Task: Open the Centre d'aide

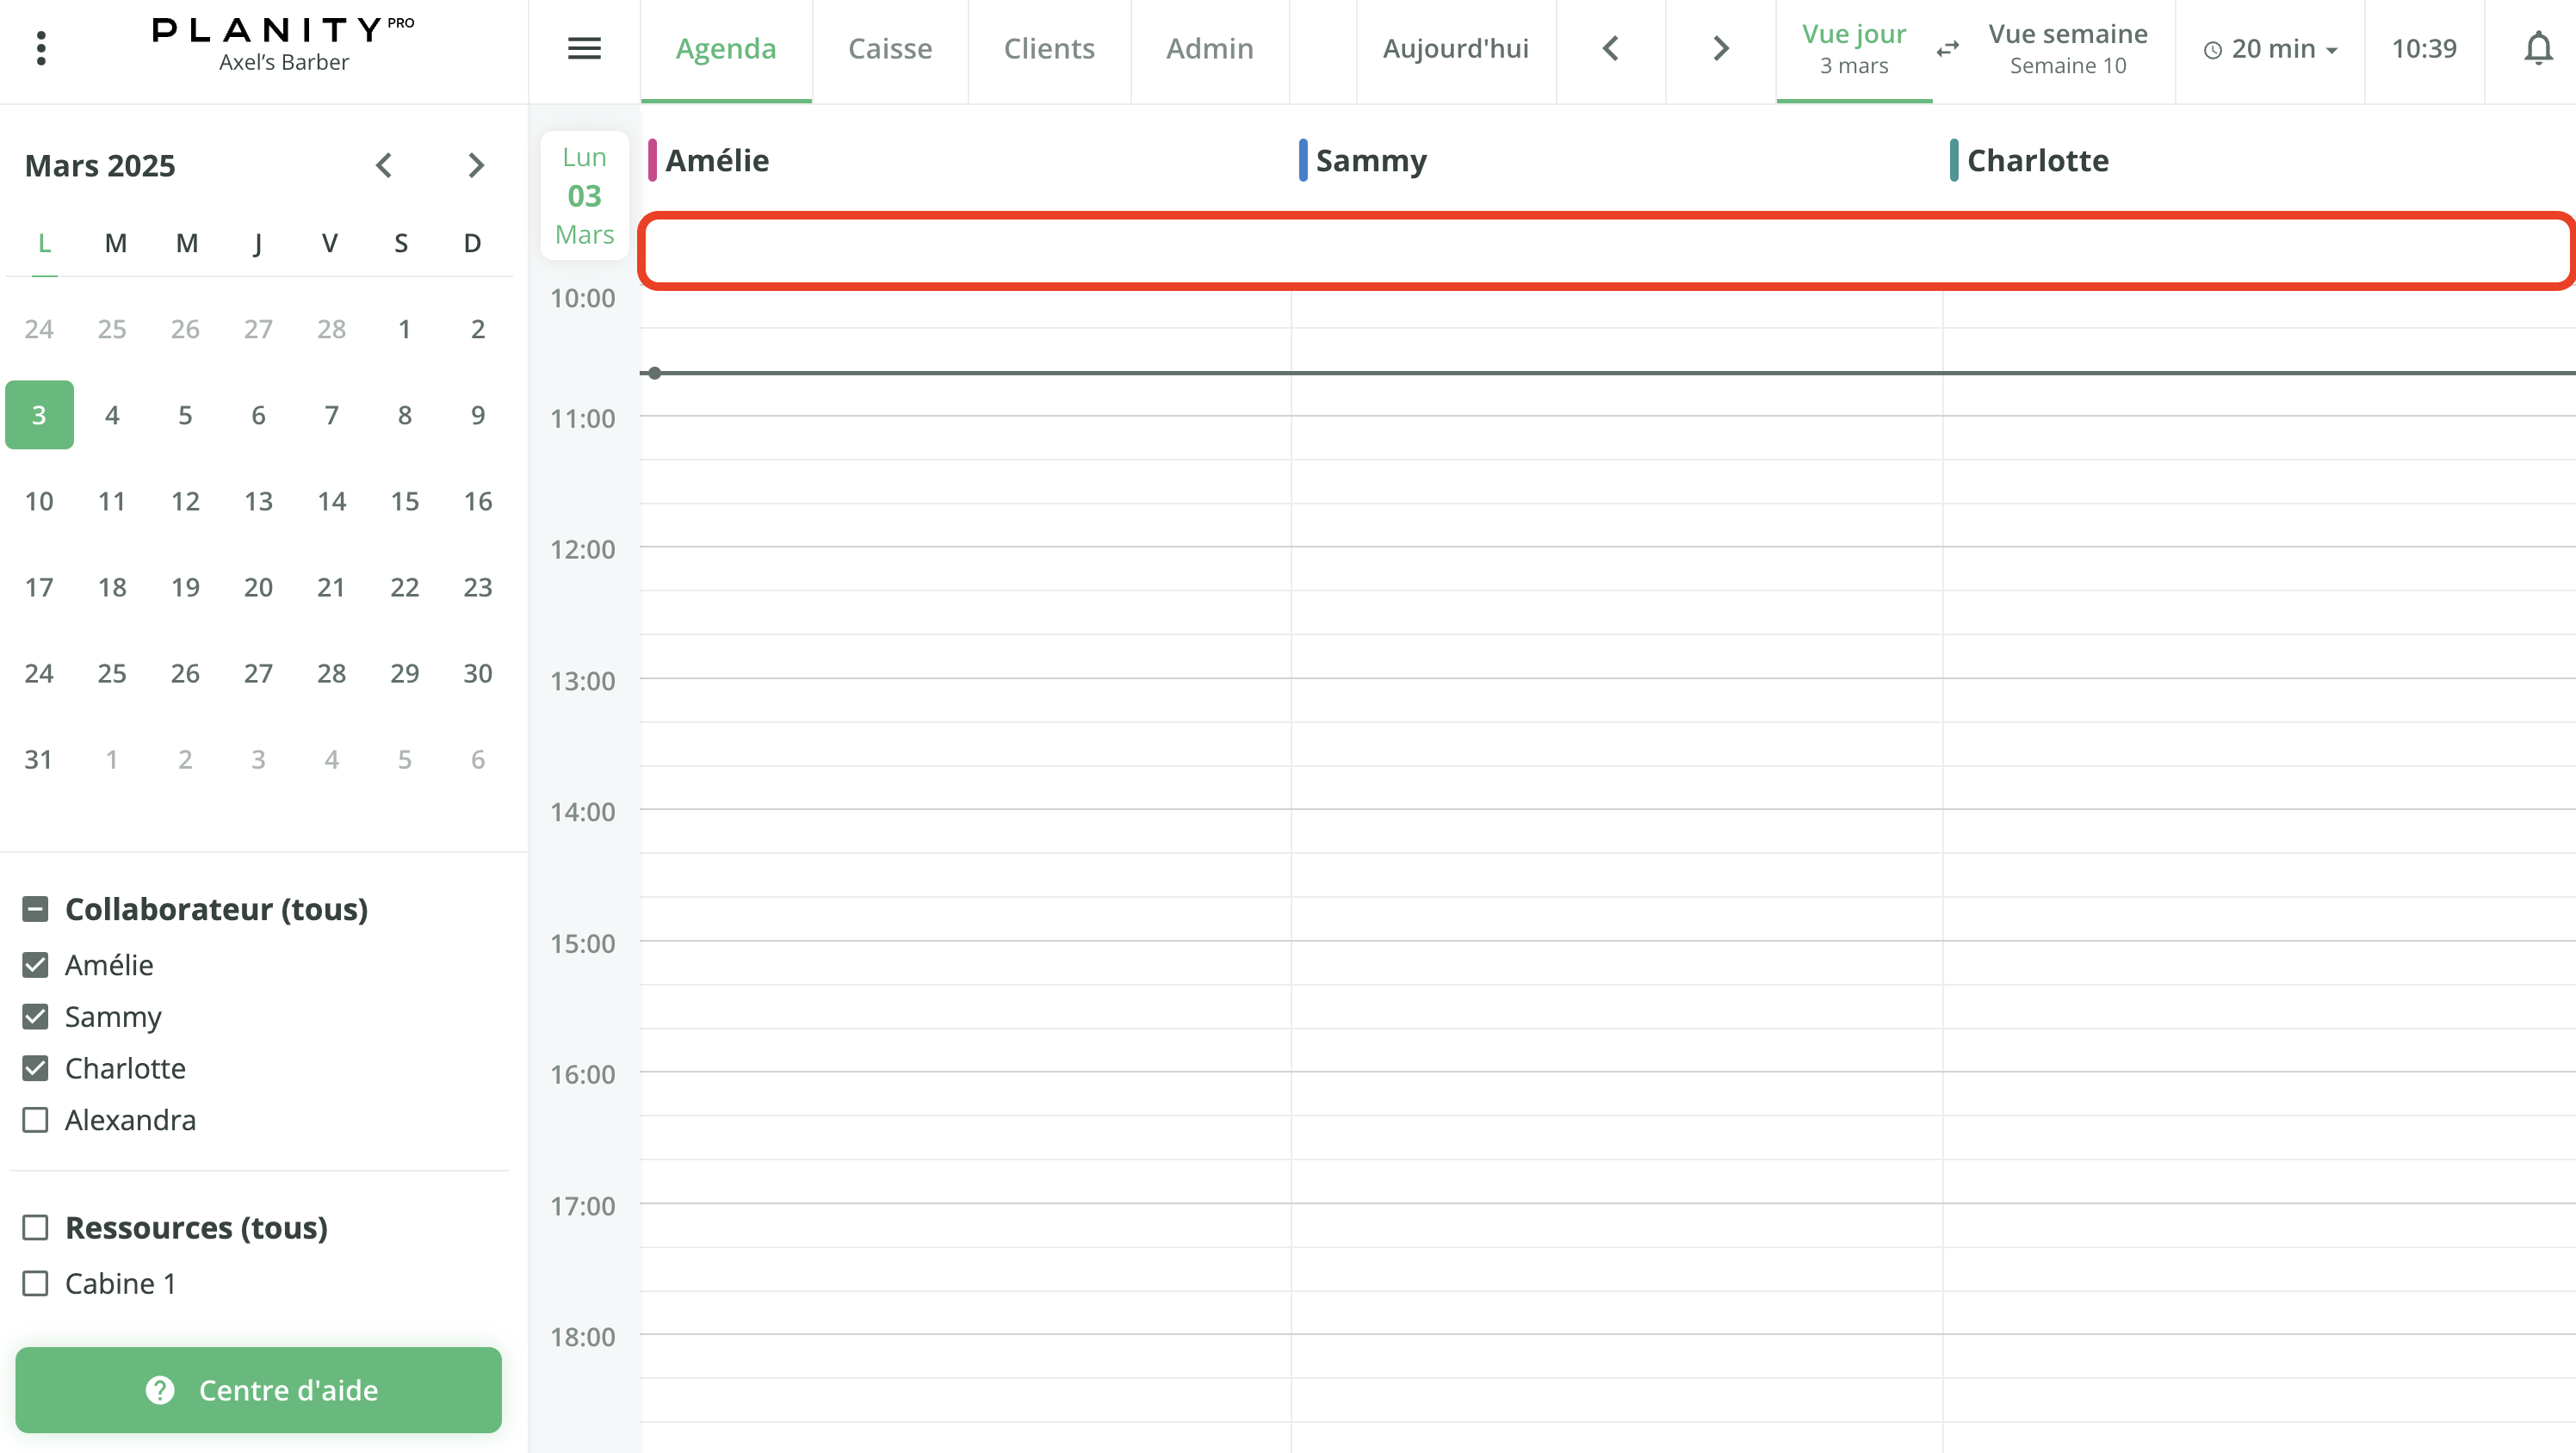Action: 259,1390
